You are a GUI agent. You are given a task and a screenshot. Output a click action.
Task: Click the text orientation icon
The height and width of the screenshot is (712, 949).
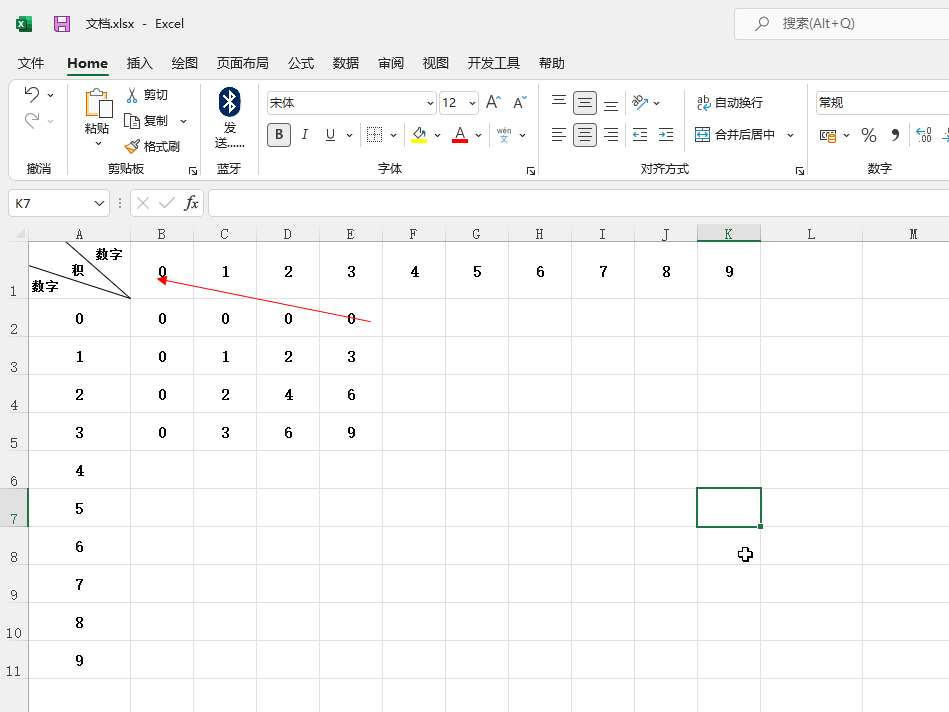[x=640, y=102]
